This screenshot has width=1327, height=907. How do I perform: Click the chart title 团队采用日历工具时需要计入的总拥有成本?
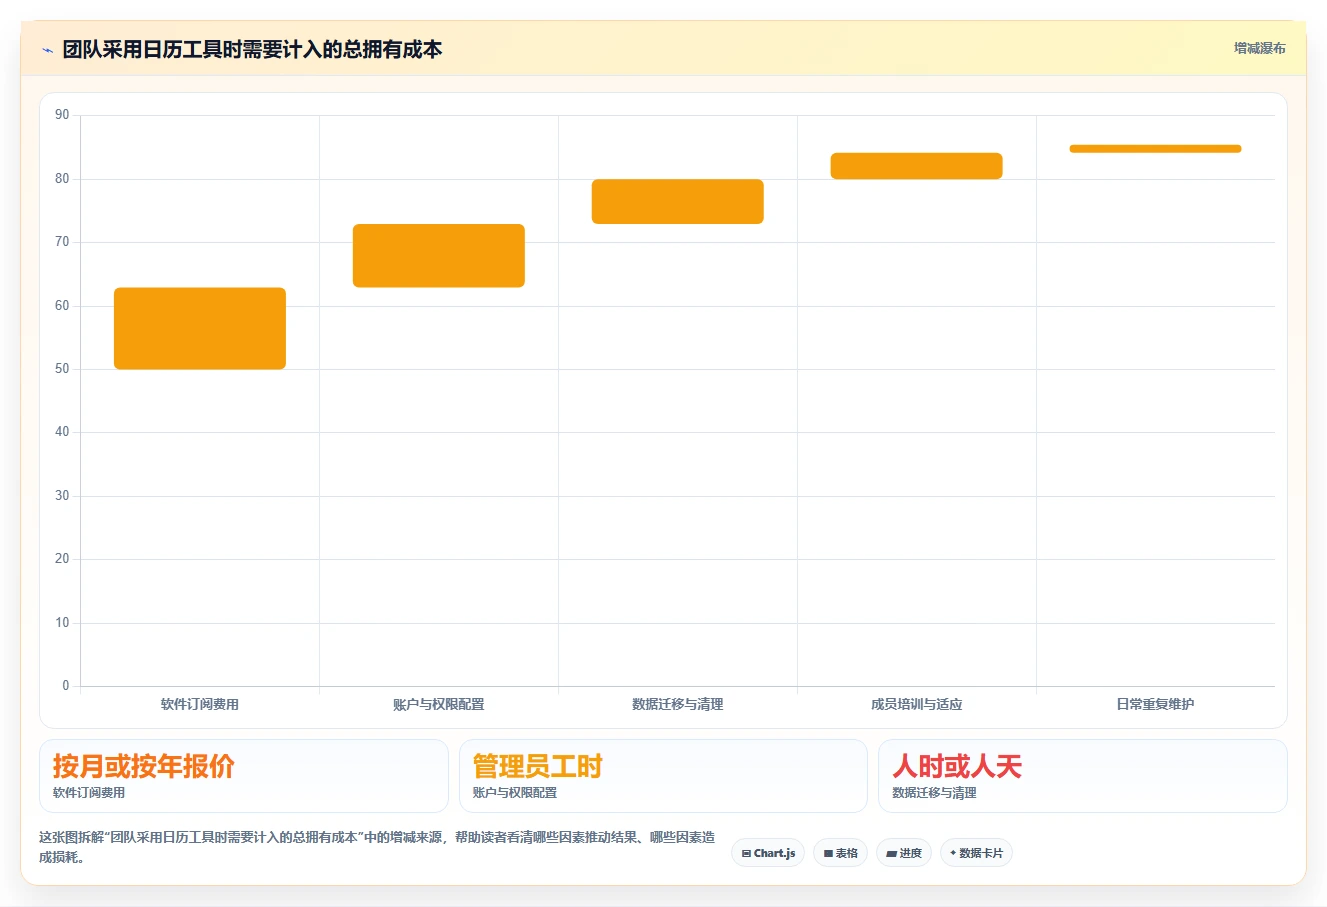(x=252, y=50)
